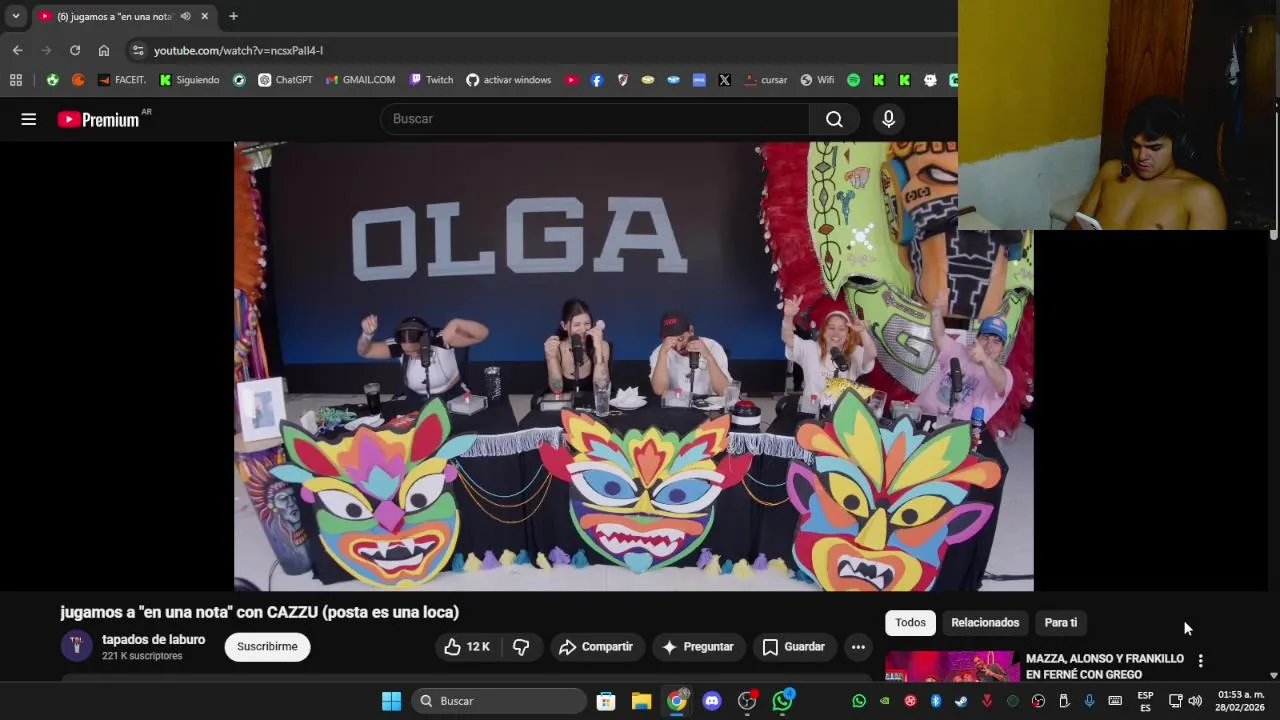Go to YouTube Premium home logo
The height and width of the screenshot is (720, 1280).
[98, 119]
